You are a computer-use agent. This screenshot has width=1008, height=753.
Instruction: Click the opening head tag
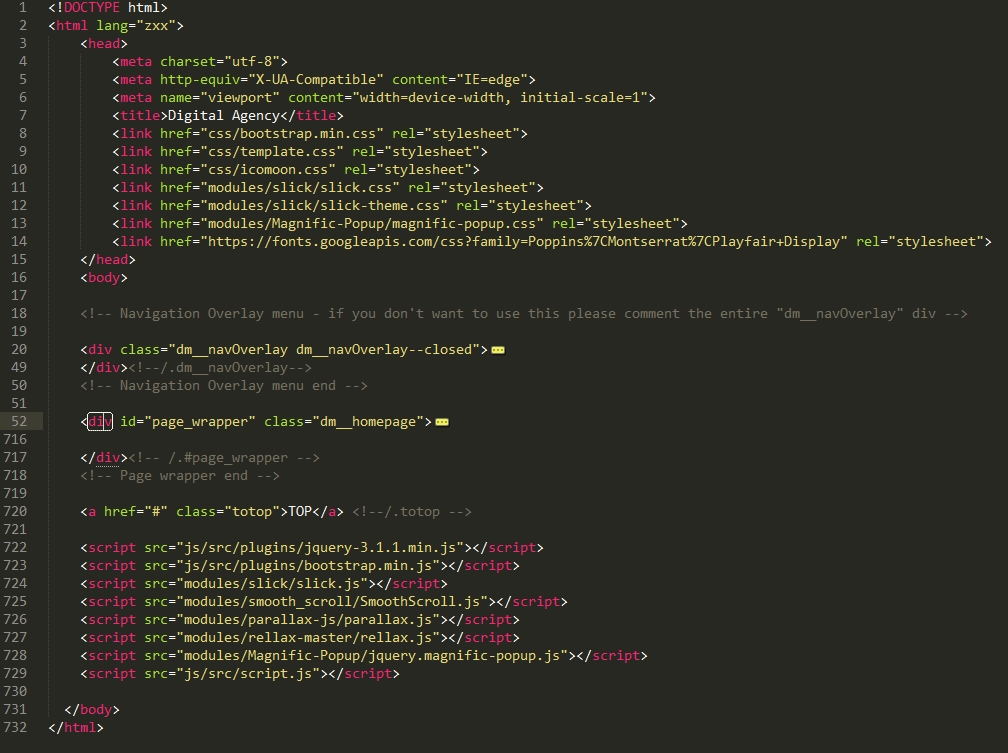pos(104,44)
